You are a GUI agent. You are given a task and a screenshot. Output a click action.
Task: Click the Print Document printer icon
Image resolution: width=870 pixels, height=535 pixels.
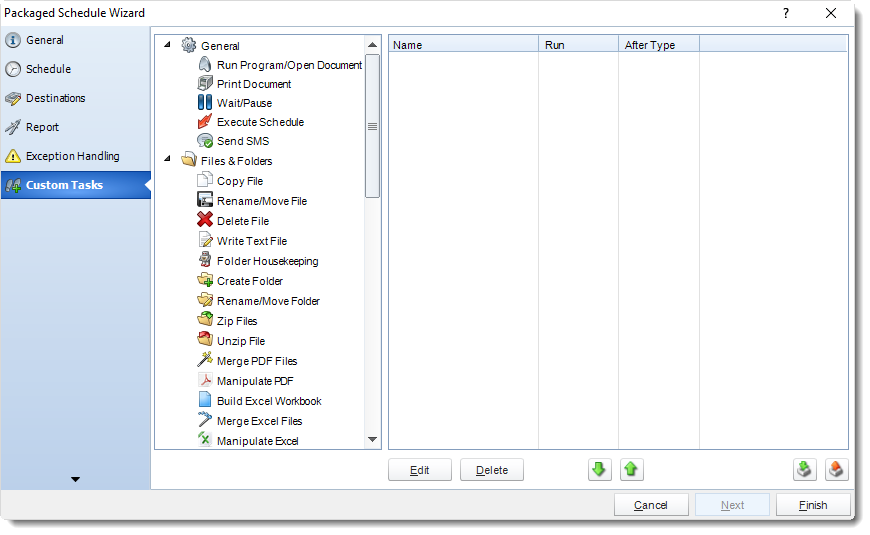[205, 83]
